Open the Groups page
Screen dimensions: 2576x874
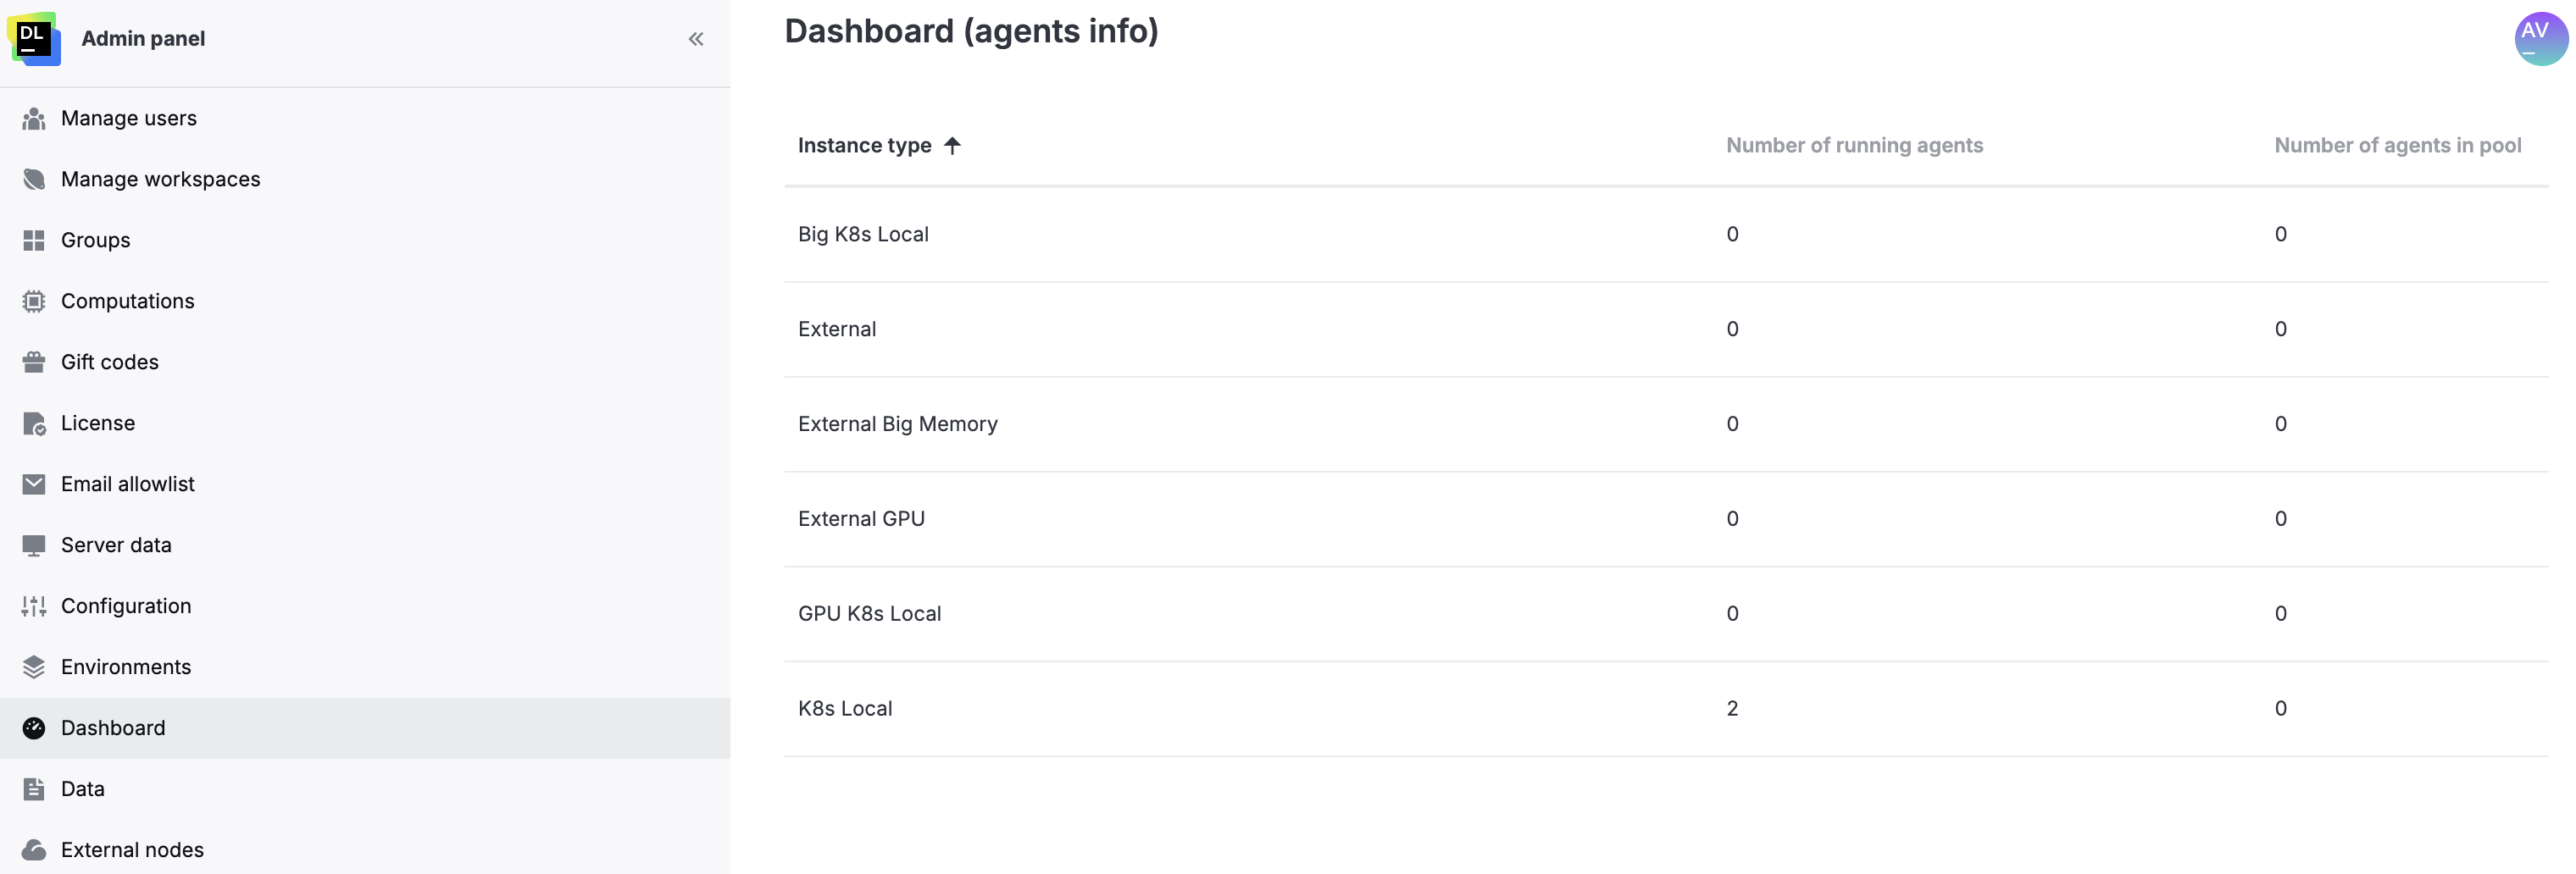[95, 240]
